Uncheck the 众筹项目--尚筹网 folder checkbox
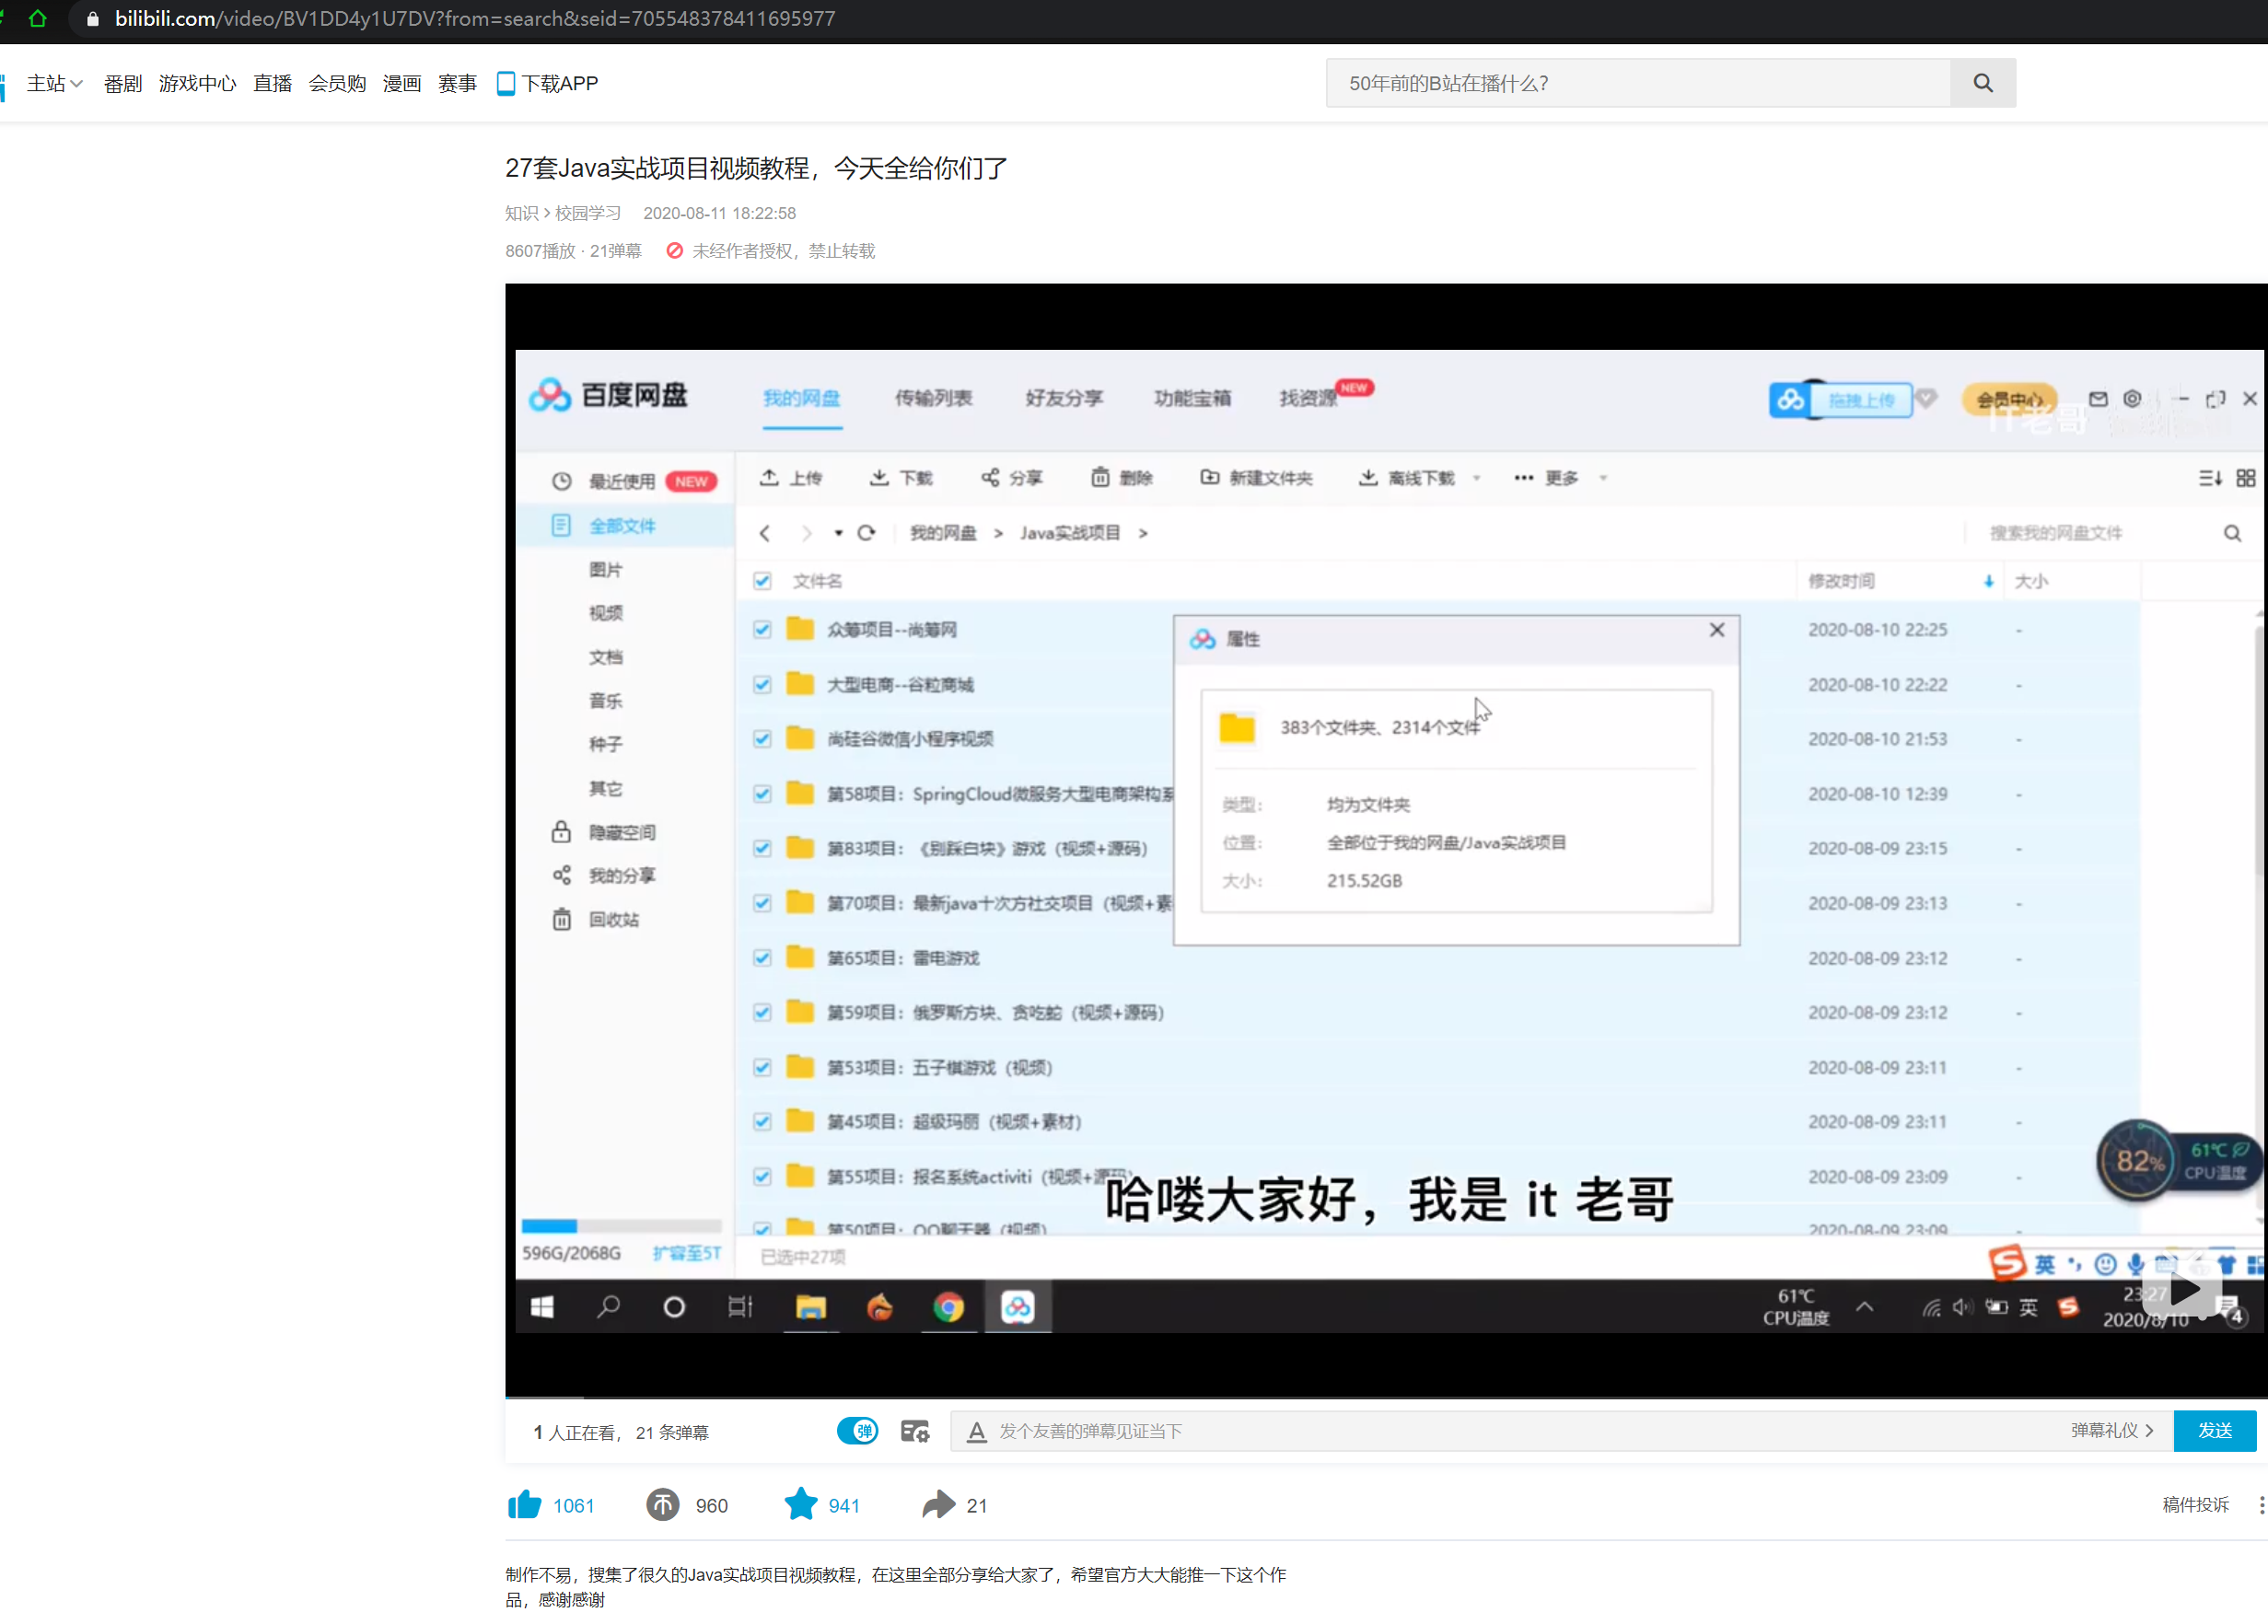Image resolution: width=2268 pixels, height=1624 pixels. pos(762,629)
